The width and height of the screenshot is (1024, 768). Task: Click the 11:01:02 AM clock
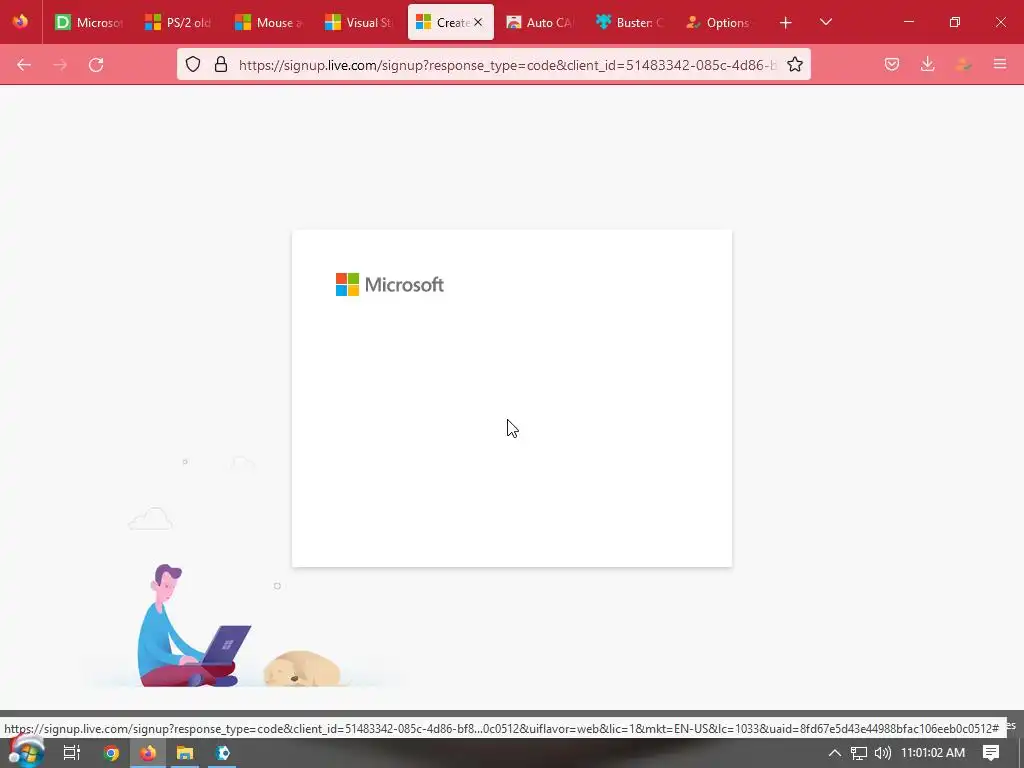[x=933, y=753]
